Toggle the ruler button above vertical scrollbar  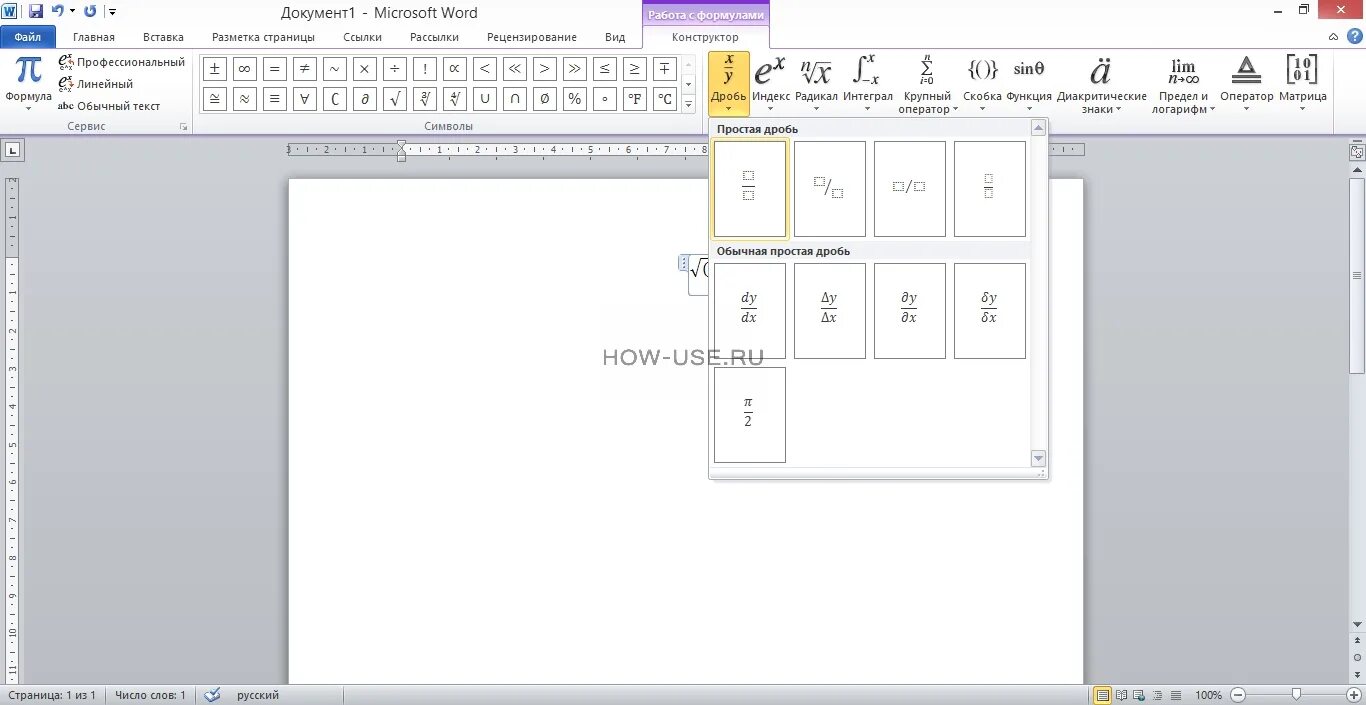1357,153
